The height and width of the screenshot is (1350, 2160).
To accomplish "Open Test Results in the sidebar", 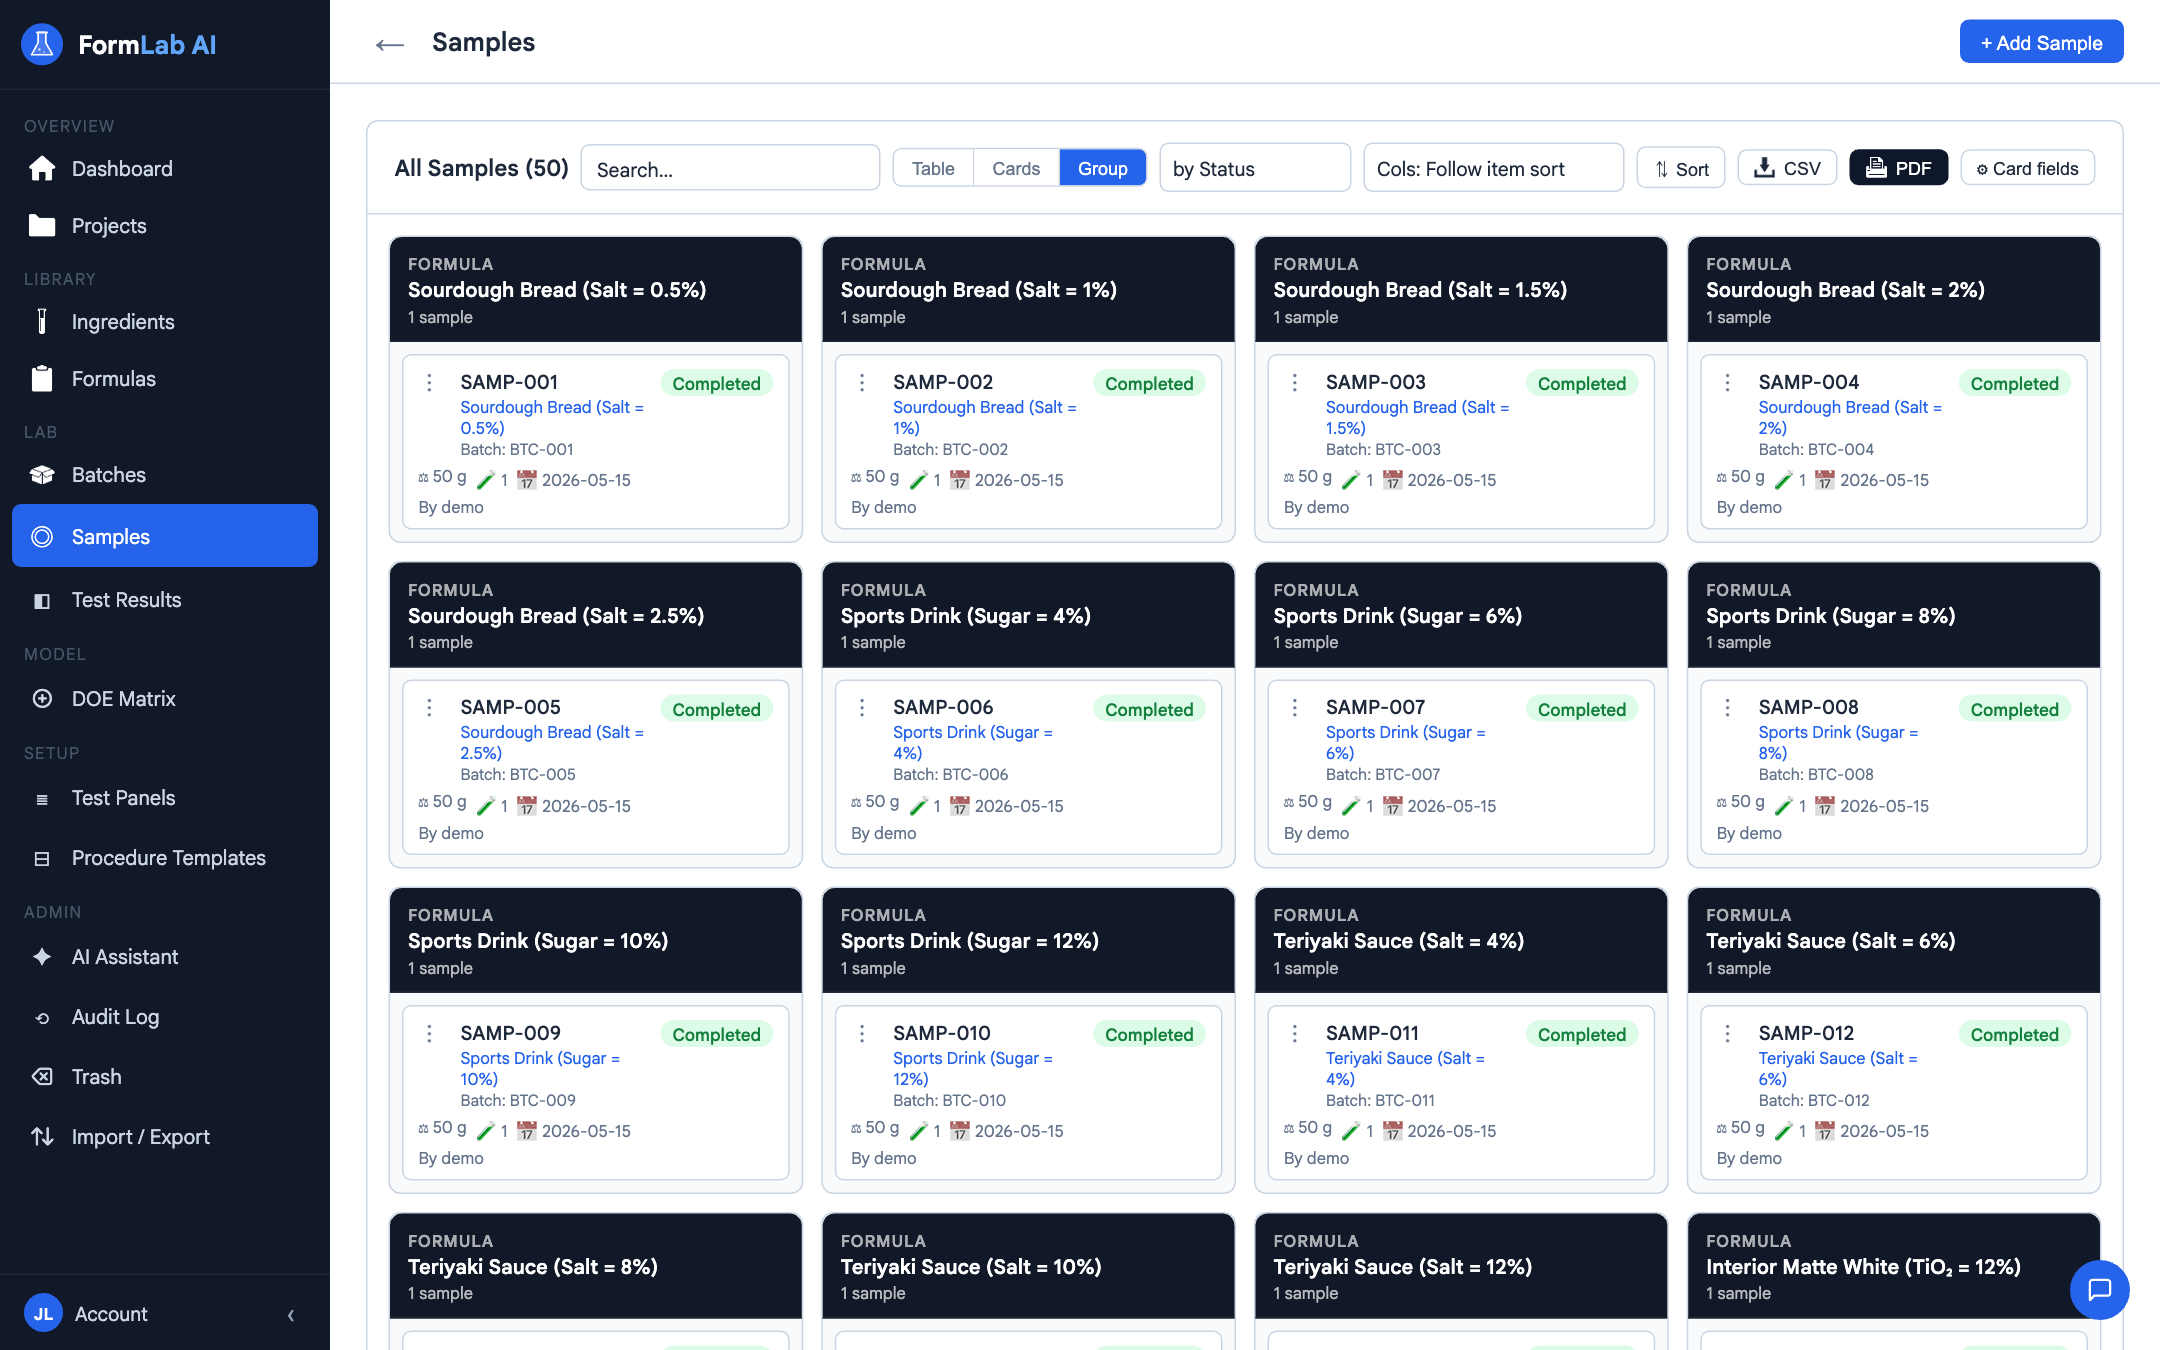I will pos(165,600).
